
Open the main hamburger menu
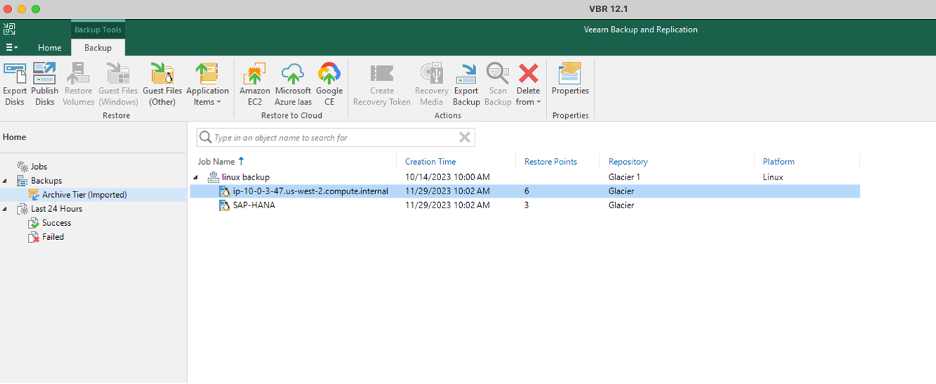point(11,48)
